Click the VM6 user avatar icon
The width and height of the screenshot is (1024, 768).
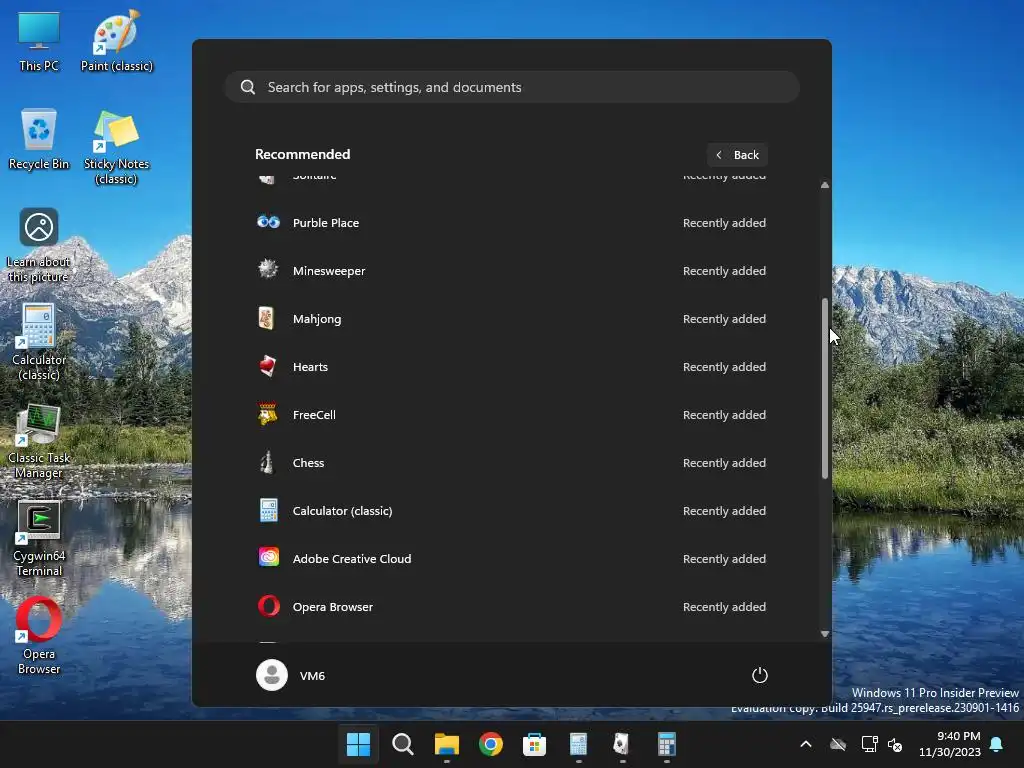[272, 675]
